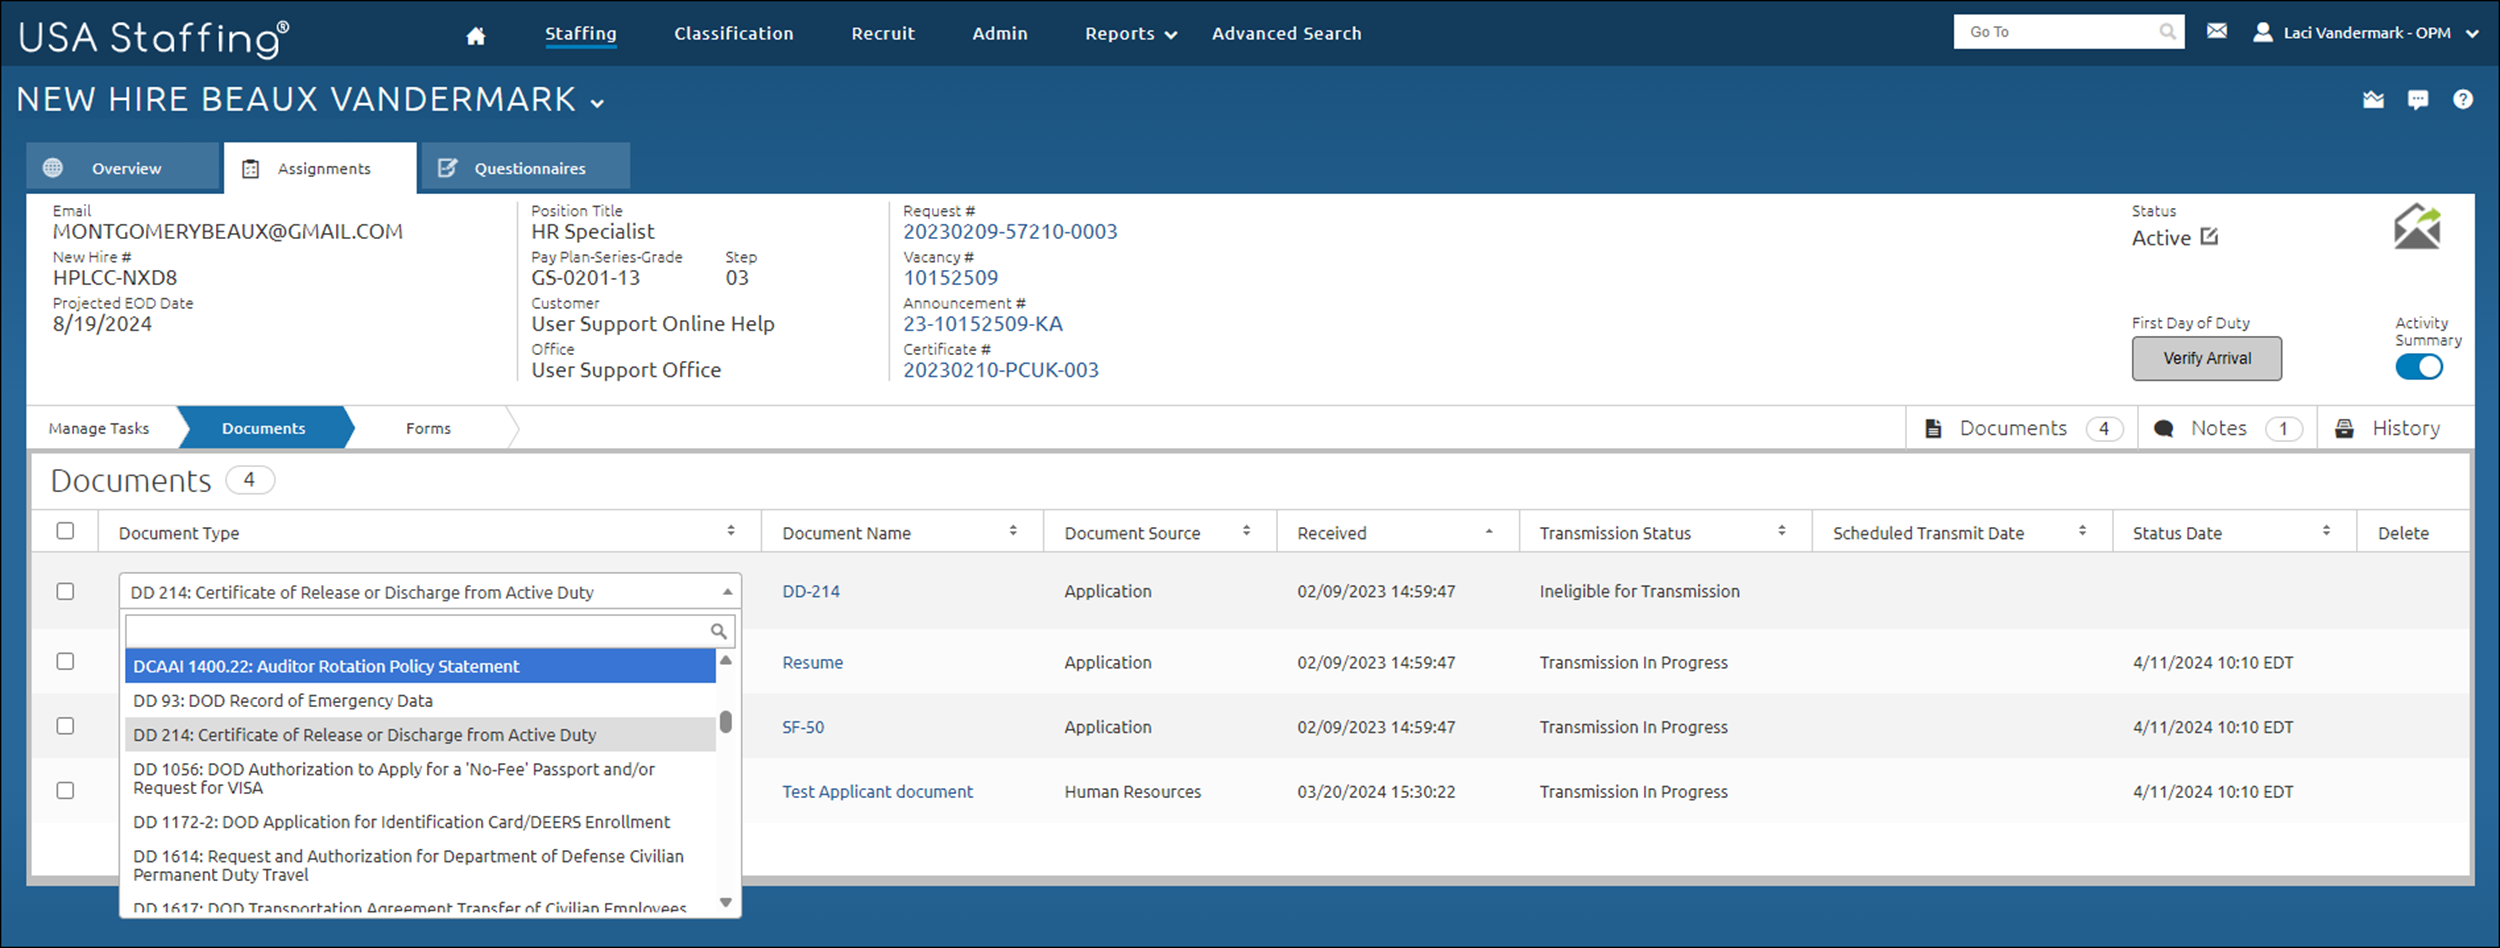Image resolution: width=2500 pixels, height=948 pixels.
Task: Sort by Scheduled Transmit Date column arrows
Action: pos(2082,531)
